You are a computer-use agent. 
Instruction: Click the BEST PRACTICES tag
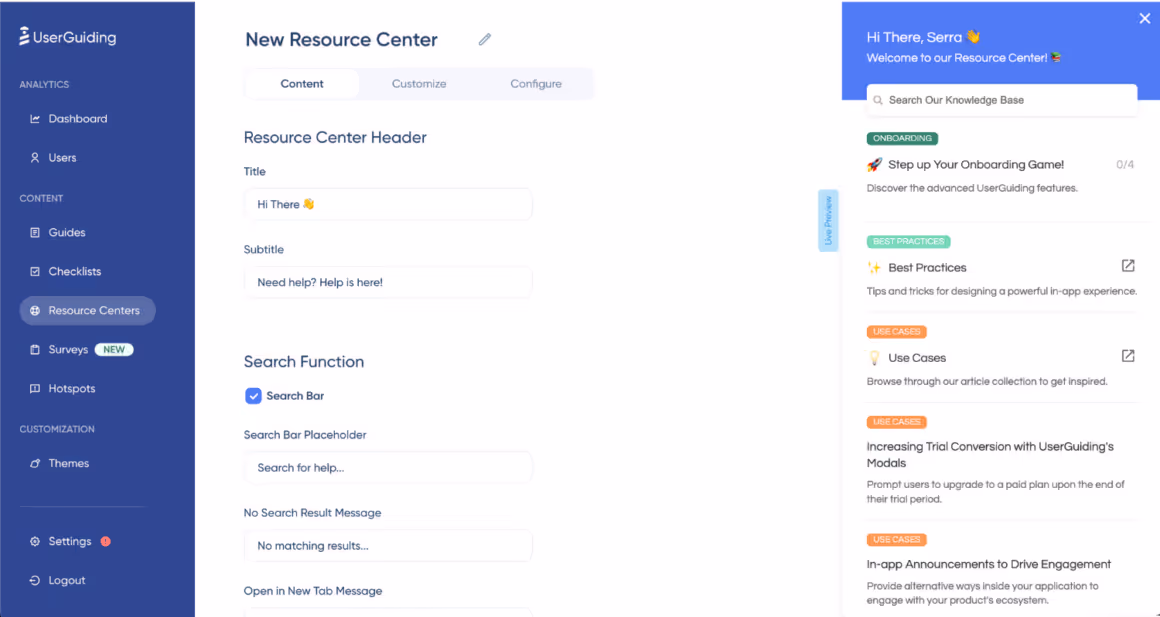pos(908,241)
